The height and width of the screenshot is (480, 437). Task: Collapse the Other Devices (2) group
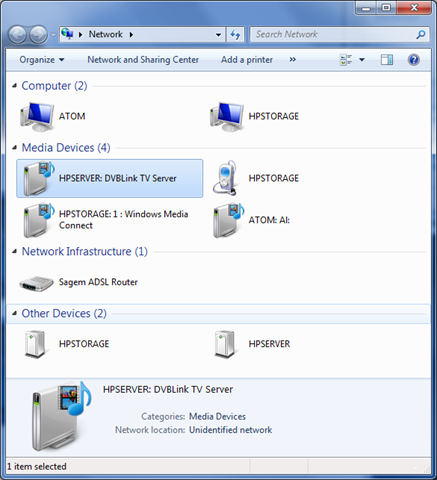(x=14, y=313)
